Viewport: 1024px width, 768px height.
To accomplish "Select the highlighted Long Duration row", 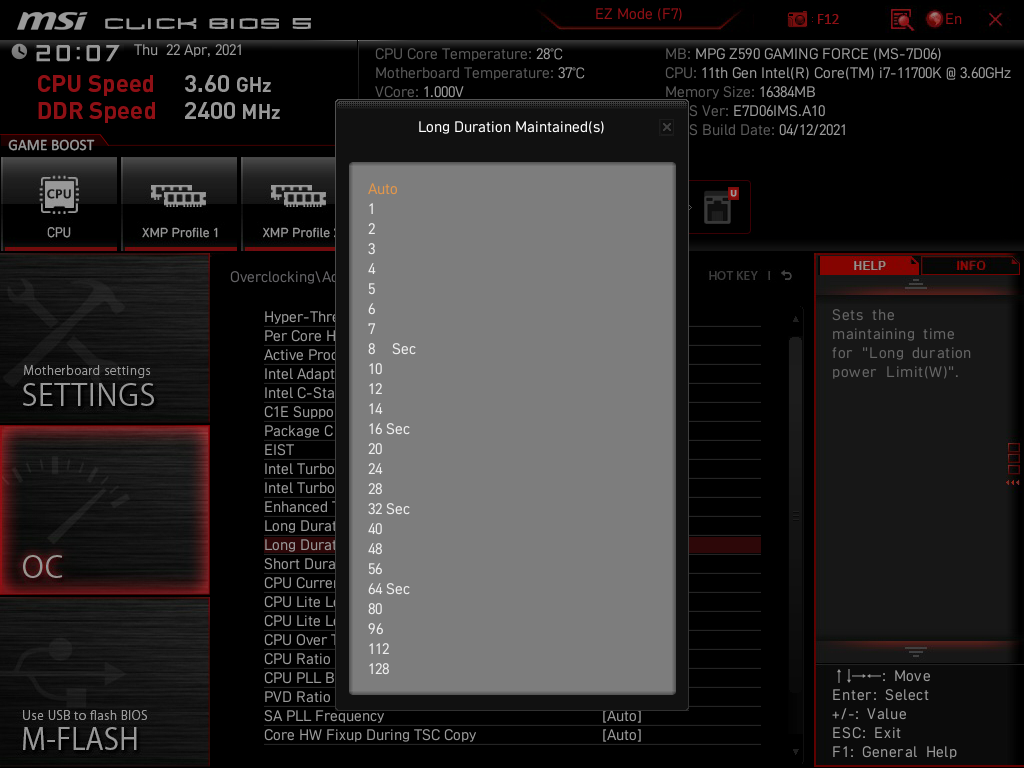I will (299, 545).
